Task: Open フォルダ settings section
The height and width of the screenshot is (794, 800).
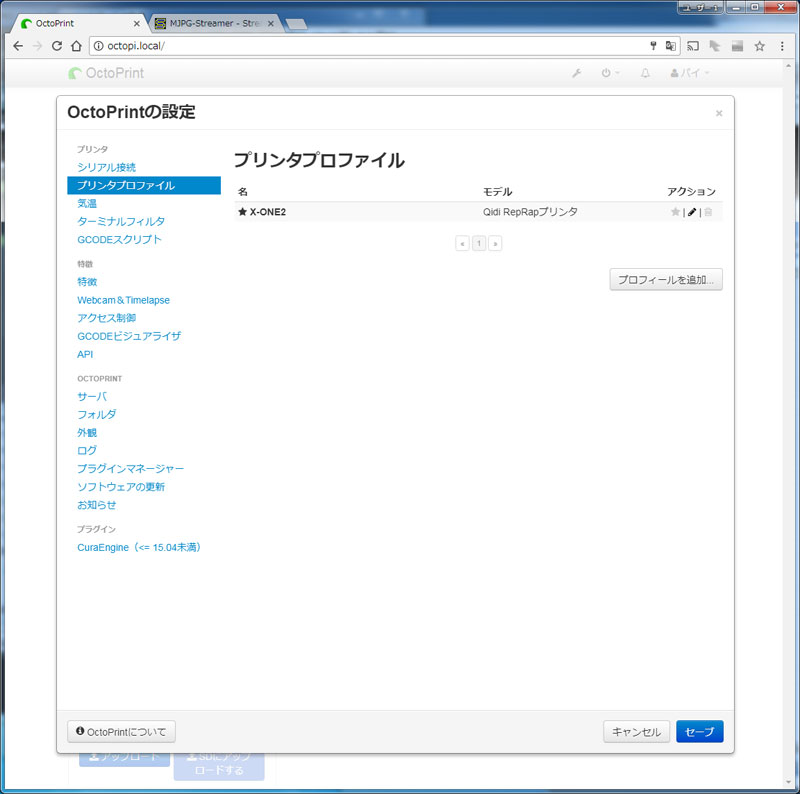Action: click(x=97, y=414)
